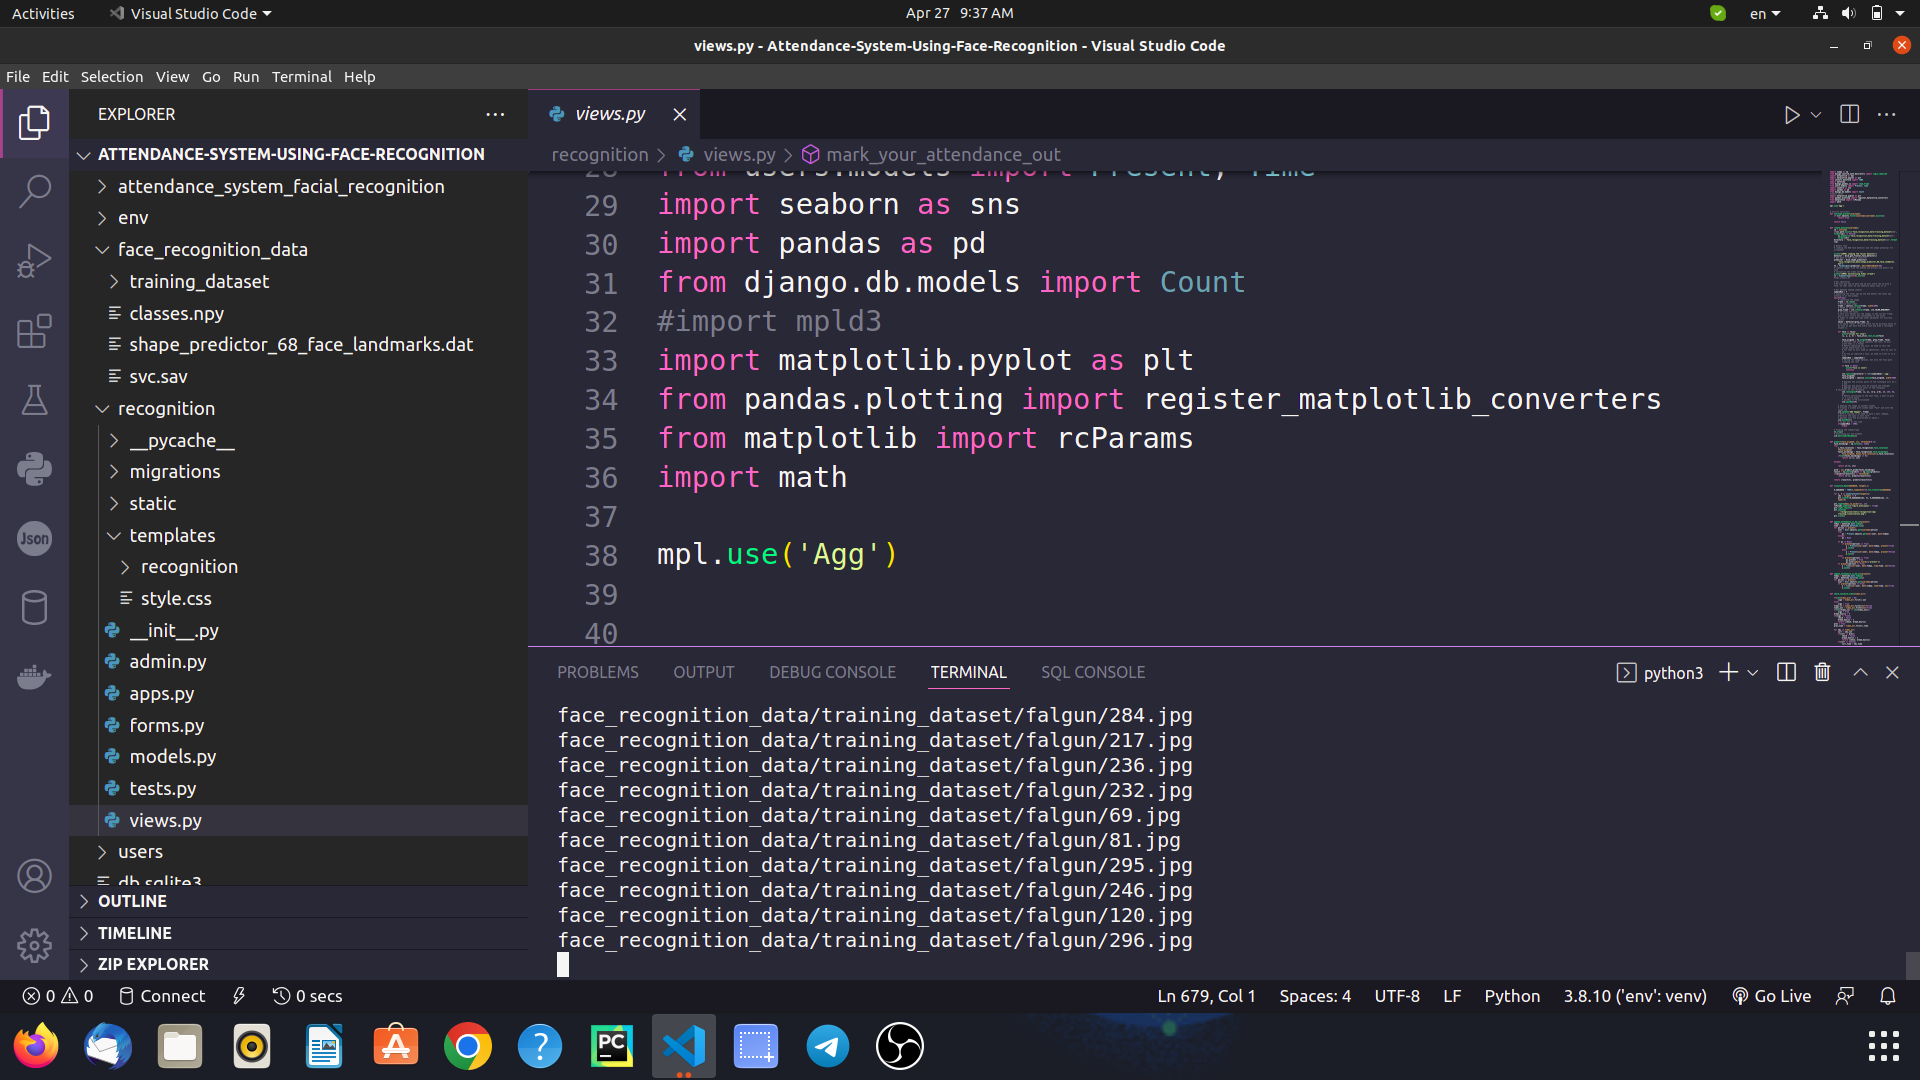
Task: Toggle the split editor layout
Action: click(1849, 114)
